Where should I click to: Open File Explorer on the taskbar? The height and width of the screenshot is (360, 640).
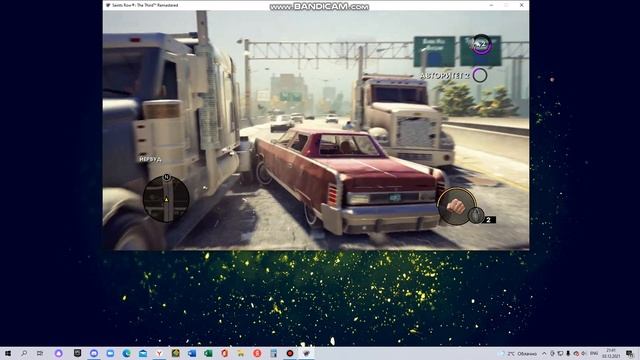tap(241, 353)
